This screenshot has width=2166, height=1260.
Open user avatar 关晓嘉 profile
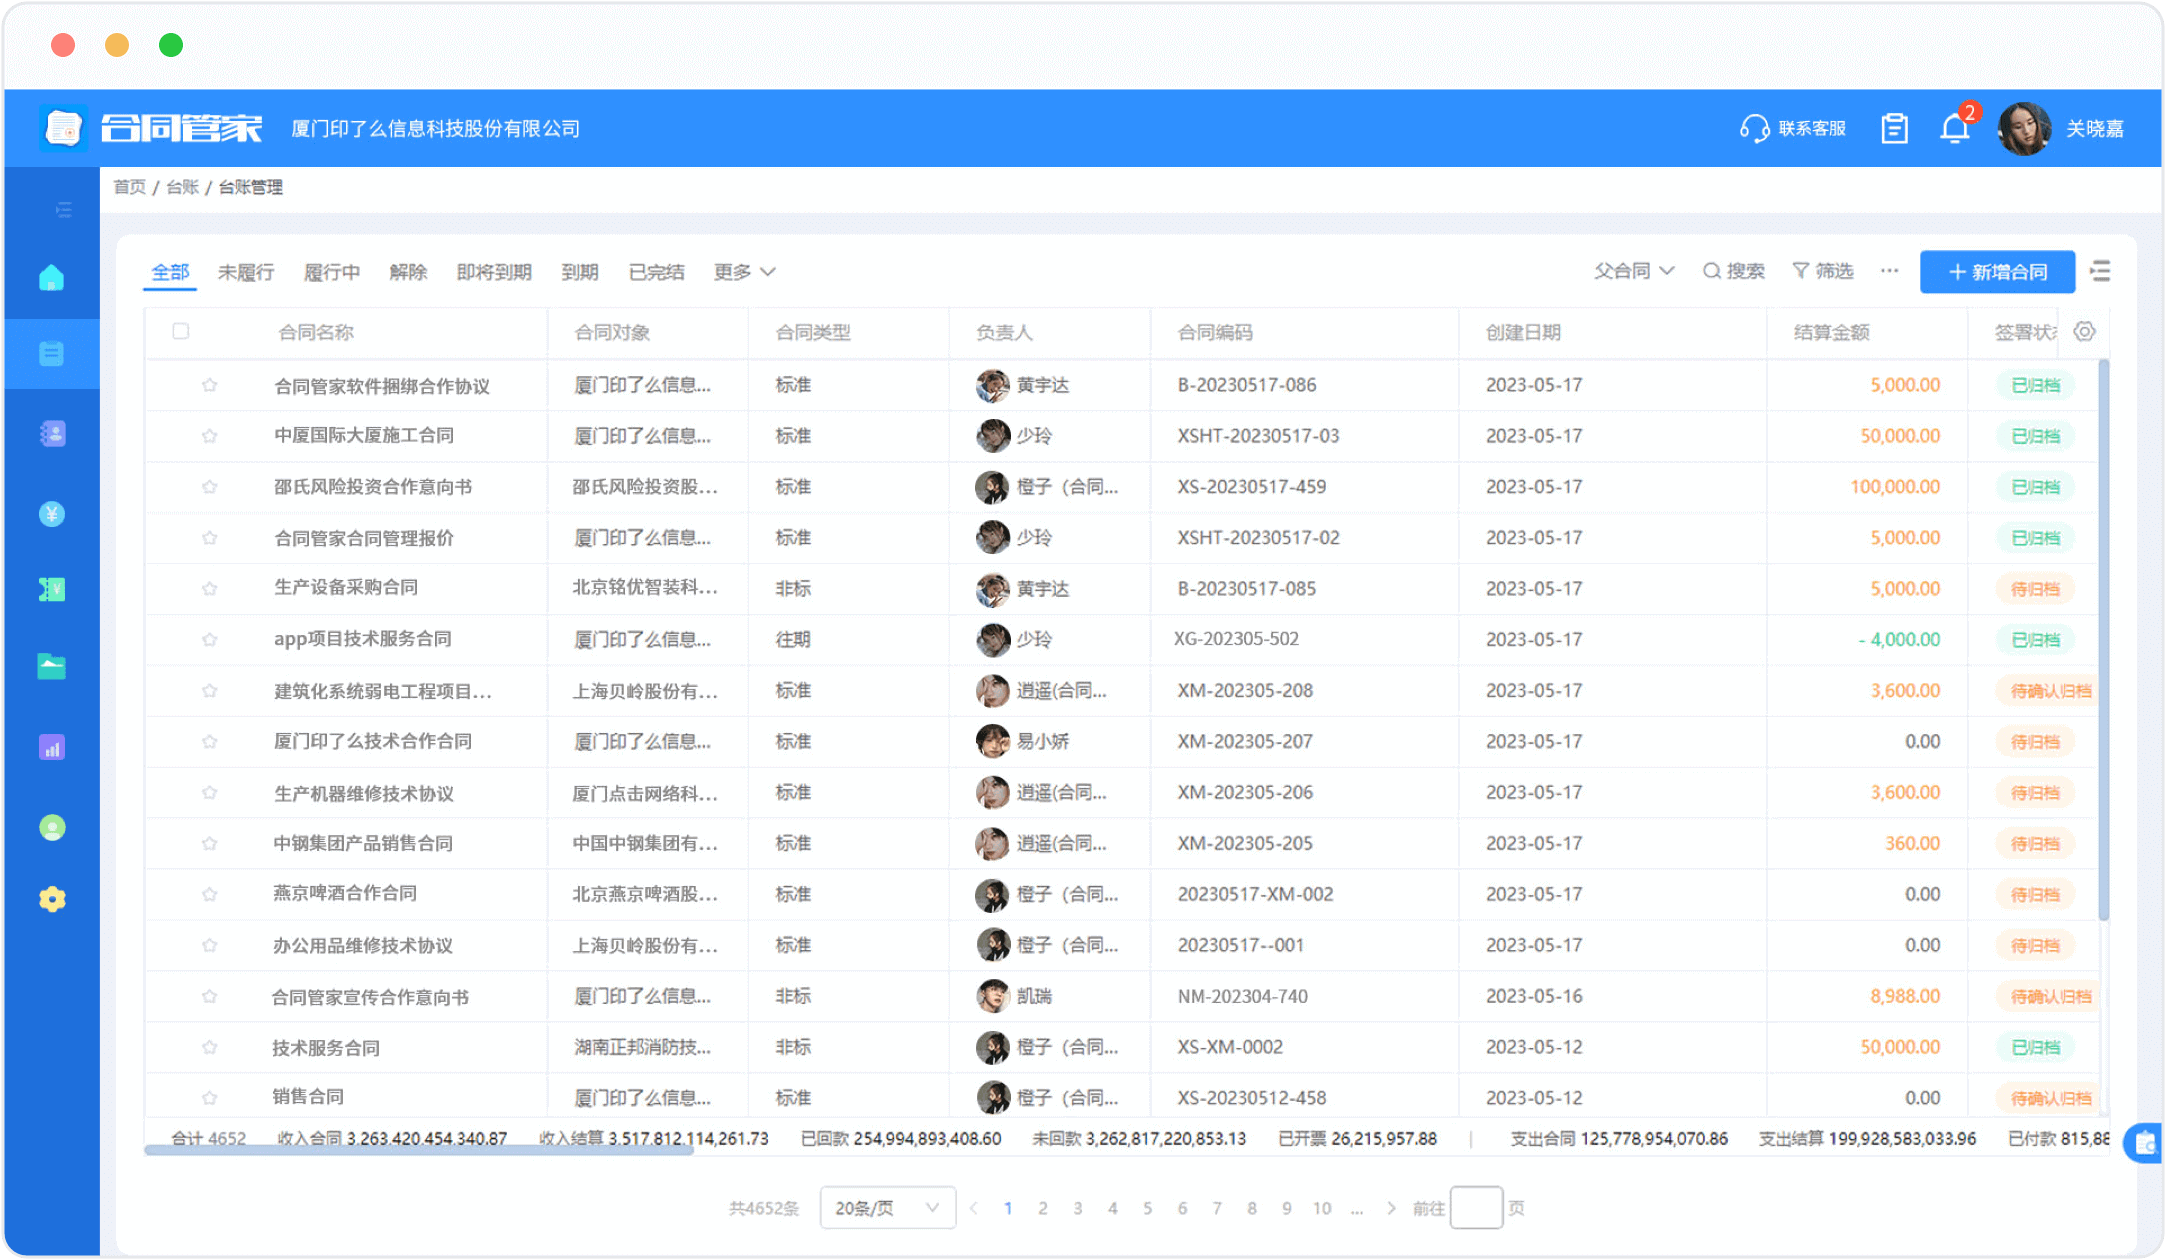[x=2024, y=129]
